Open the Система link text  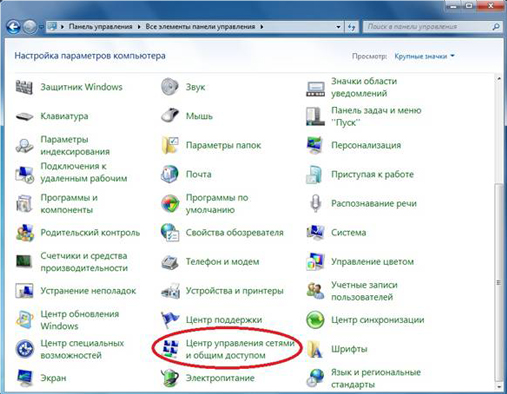[x=348, y=232]
